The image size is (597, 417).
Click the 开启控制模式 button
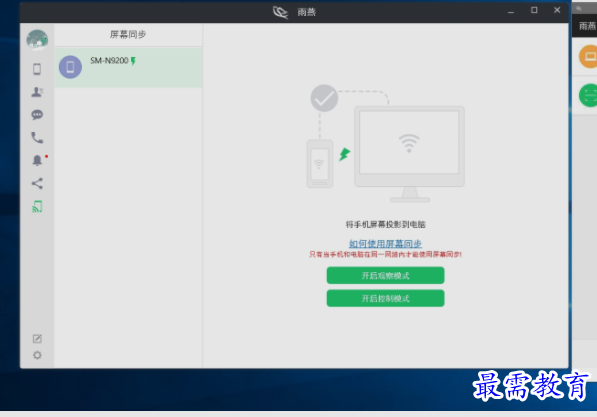[385, 298]
